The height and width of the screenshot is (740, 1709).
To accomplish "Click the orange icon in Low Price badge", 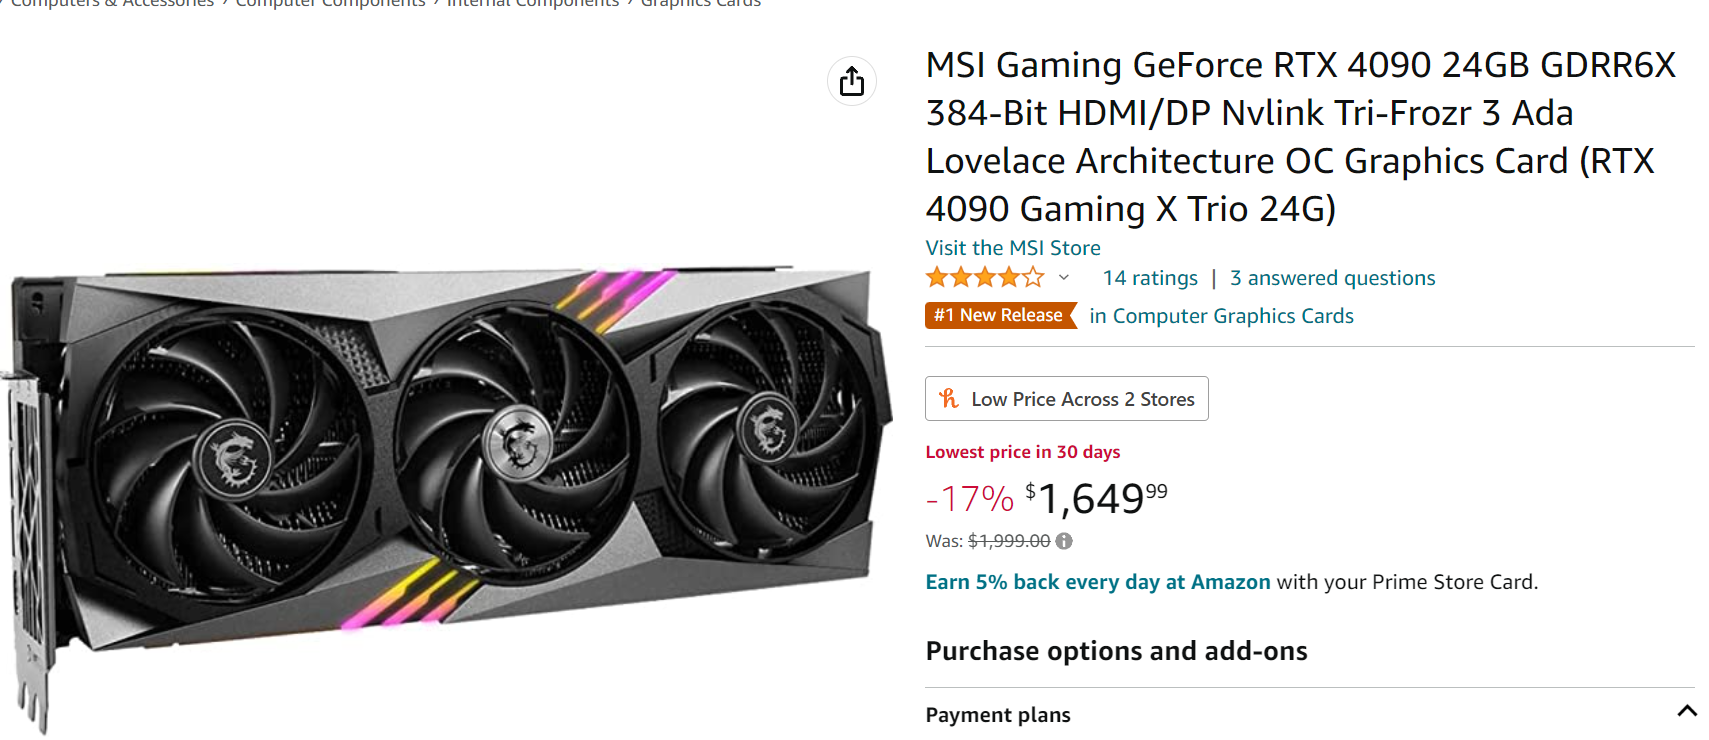I will pos(949,399).
